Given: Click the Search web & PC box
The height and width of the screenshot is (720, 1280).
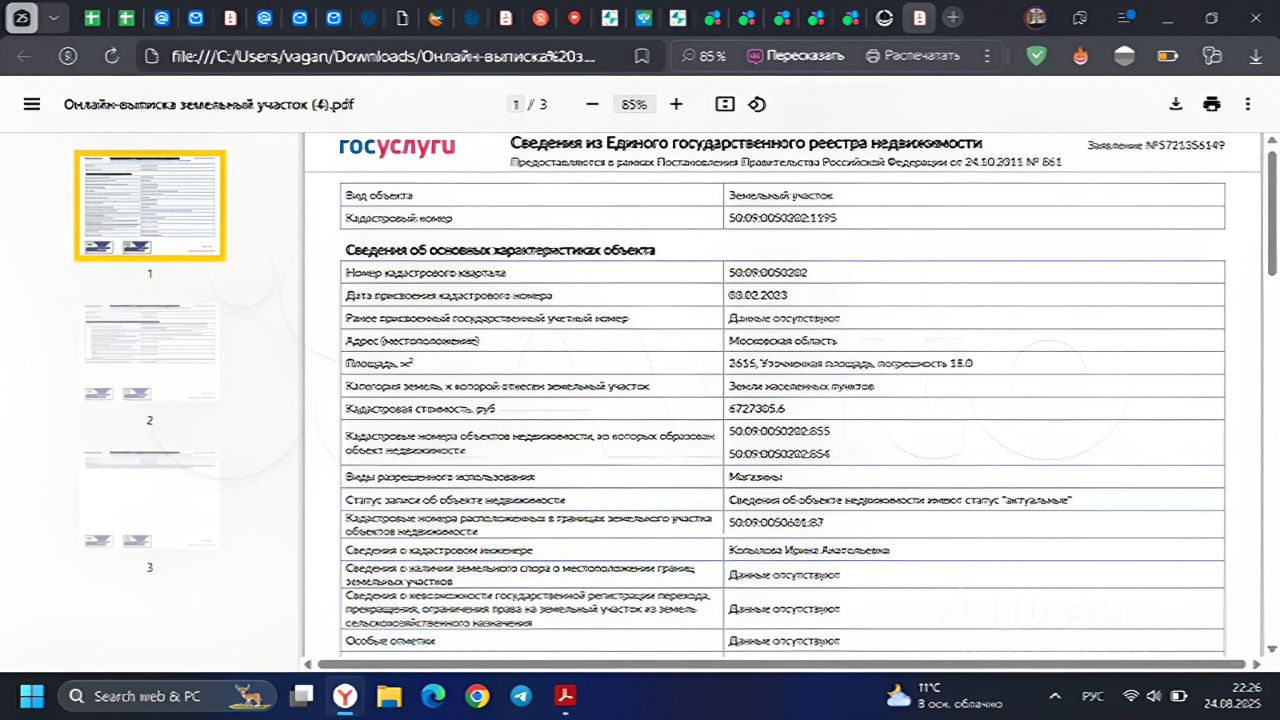Looking at the screenshot, I should click(169, 696).
